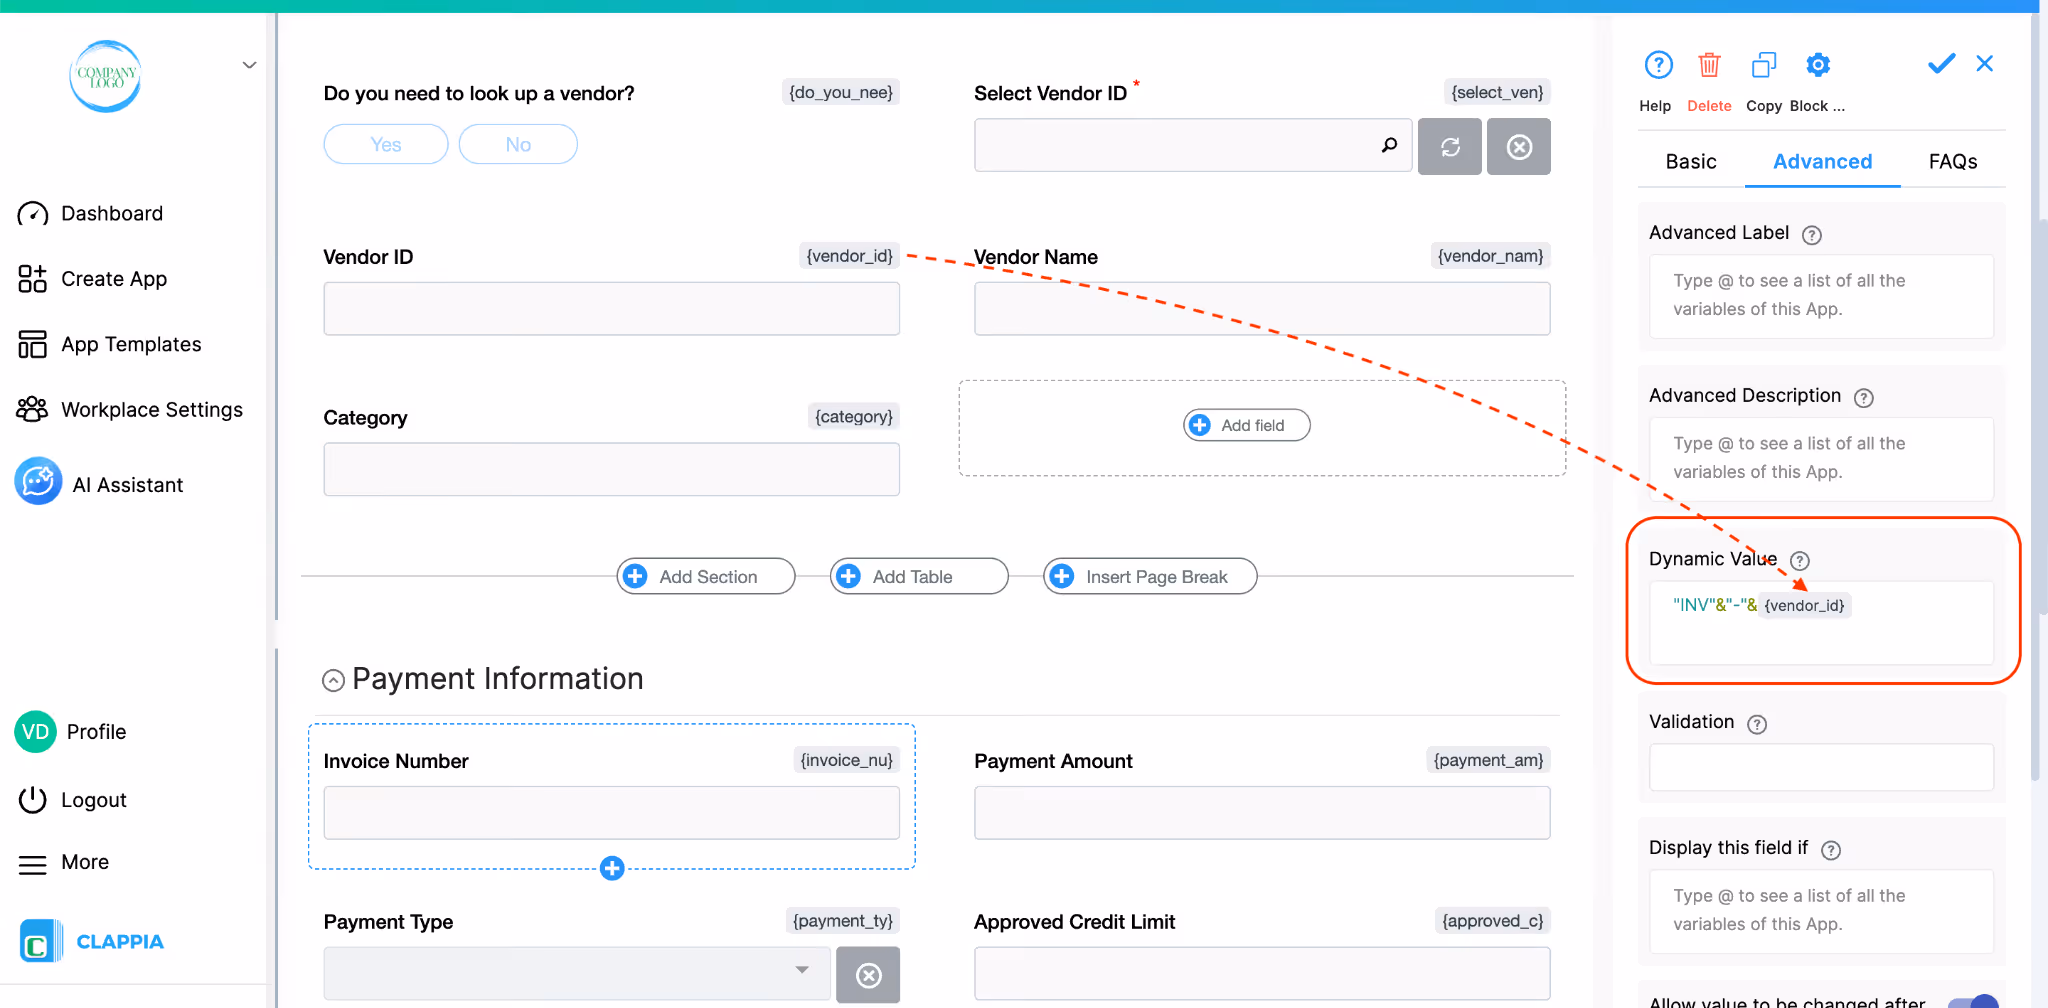Toggle Allow value to be changed switch

coord(1973,1001)
